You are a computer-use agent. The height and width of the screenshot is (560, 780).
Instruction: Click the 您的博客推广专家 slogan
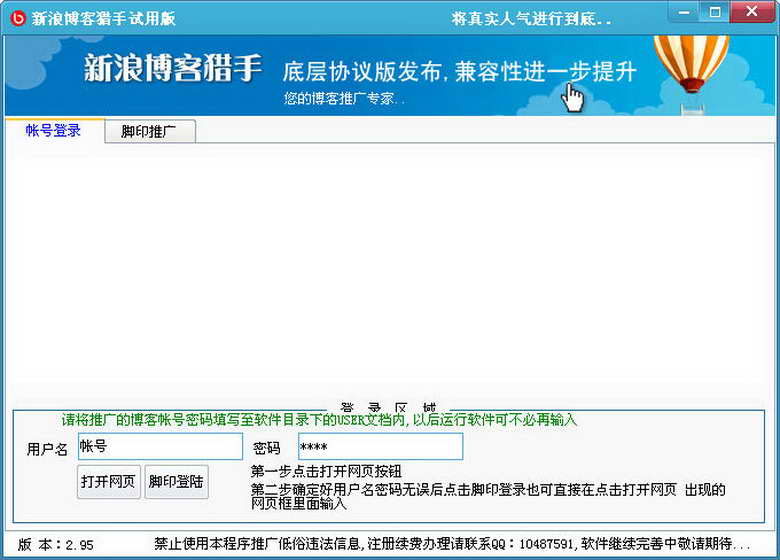click(x=344, y=98)
